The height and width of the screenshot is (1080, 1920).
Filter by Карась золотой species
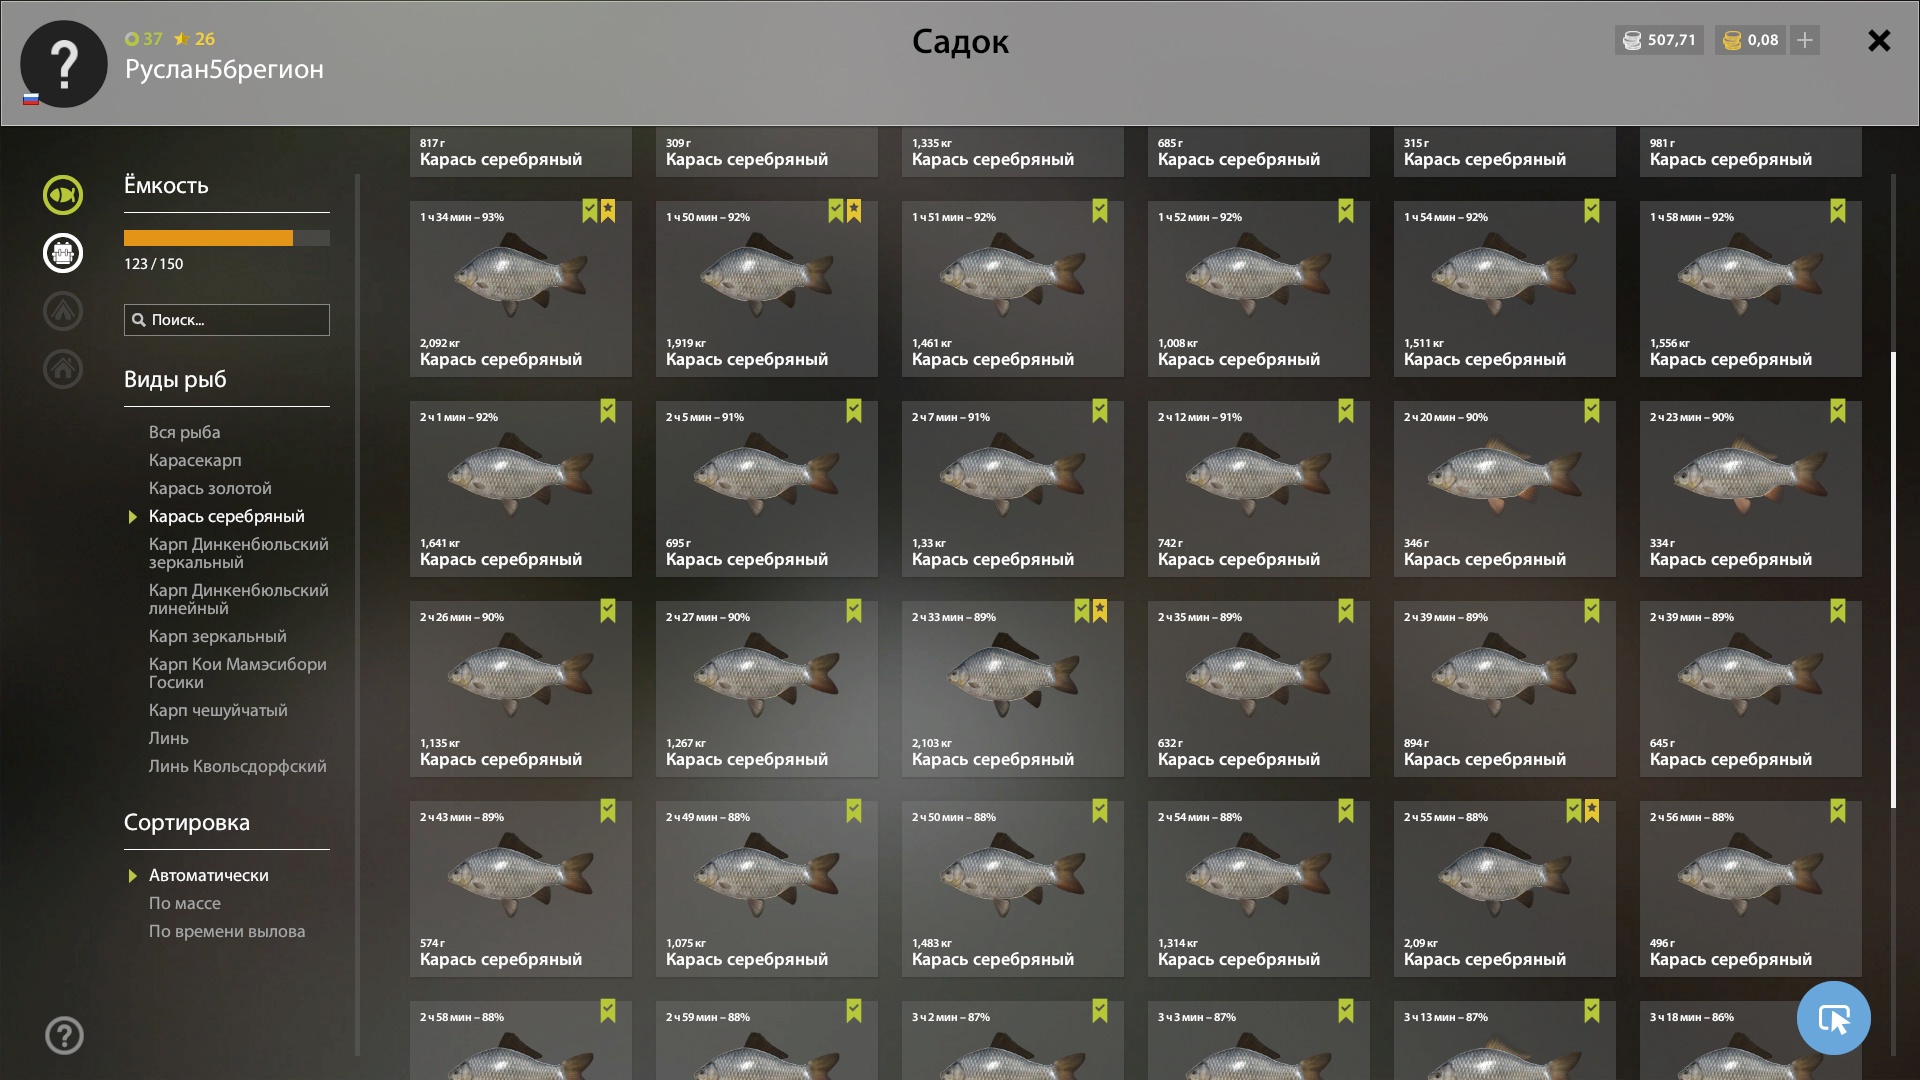210,488
